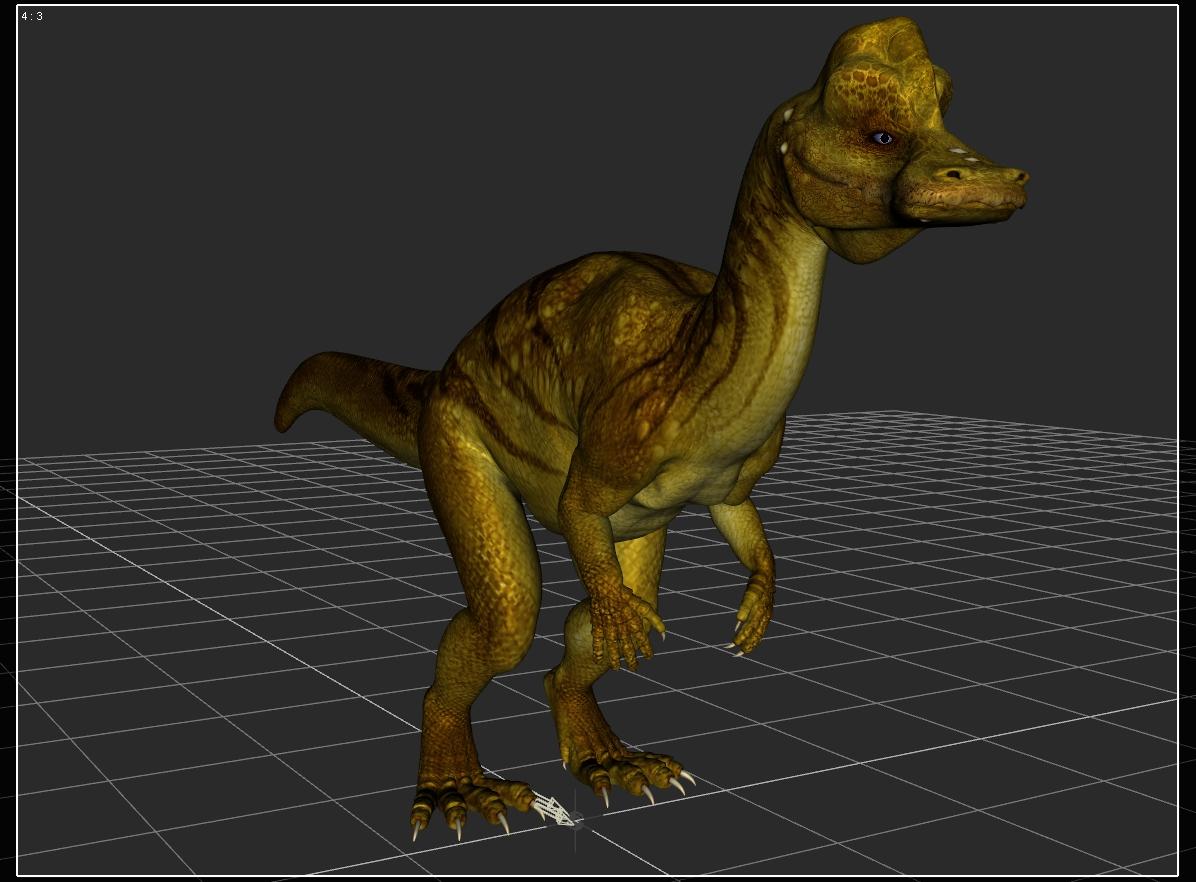Screen dimensions: 1196x882
Task: Select the dinosaur's snout
Action: pyautogui.click(x=963, y=189)
